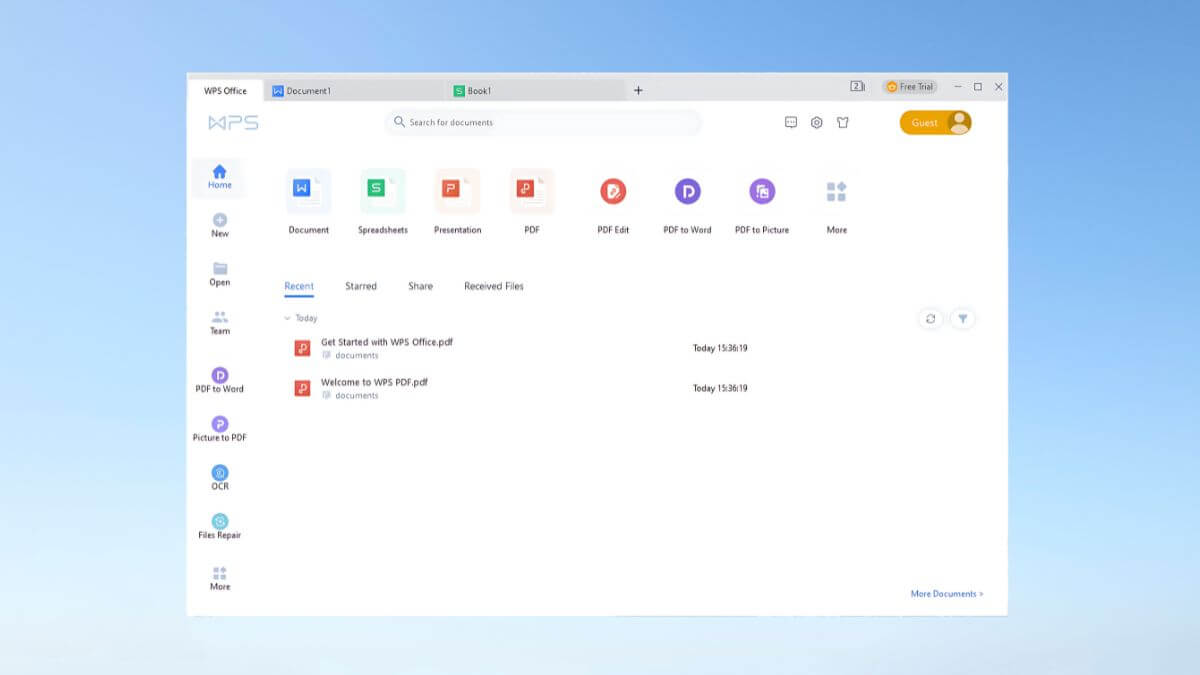Open the Picture to PDF sidebar tool
The width and height of the screenshot is (1200, 675).
click(219, 424)
